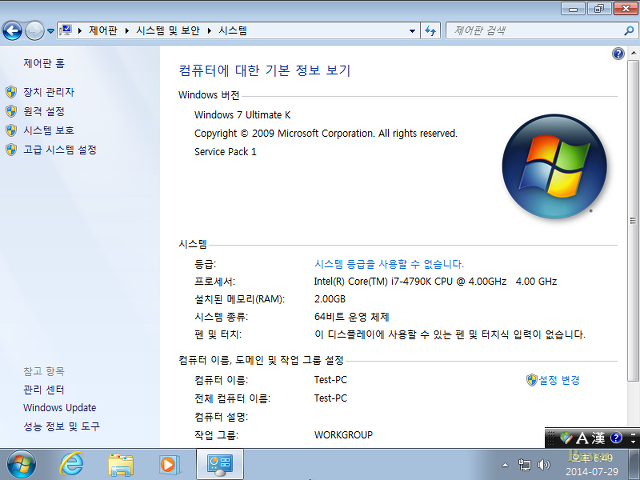Click the 2.00GB memory value
The image size is (640, 480).
330,299
